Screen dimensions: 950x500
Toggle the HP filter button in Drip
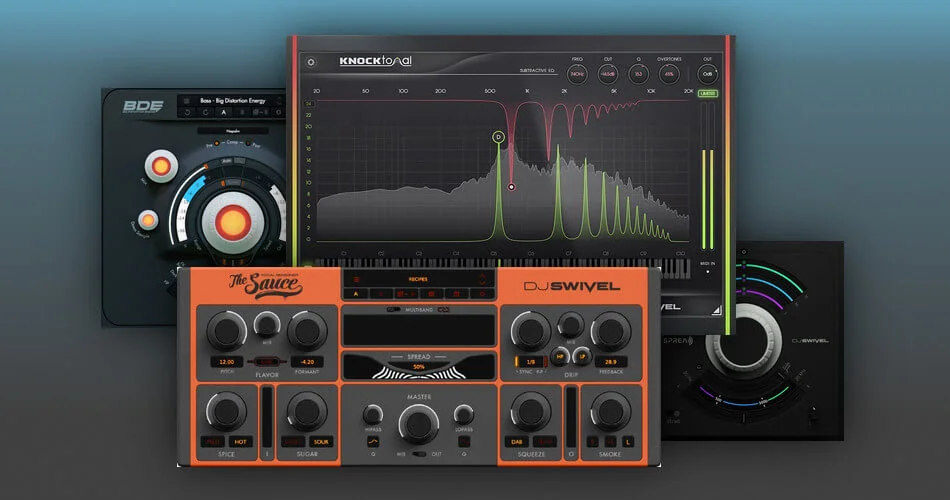click(560, 357)
